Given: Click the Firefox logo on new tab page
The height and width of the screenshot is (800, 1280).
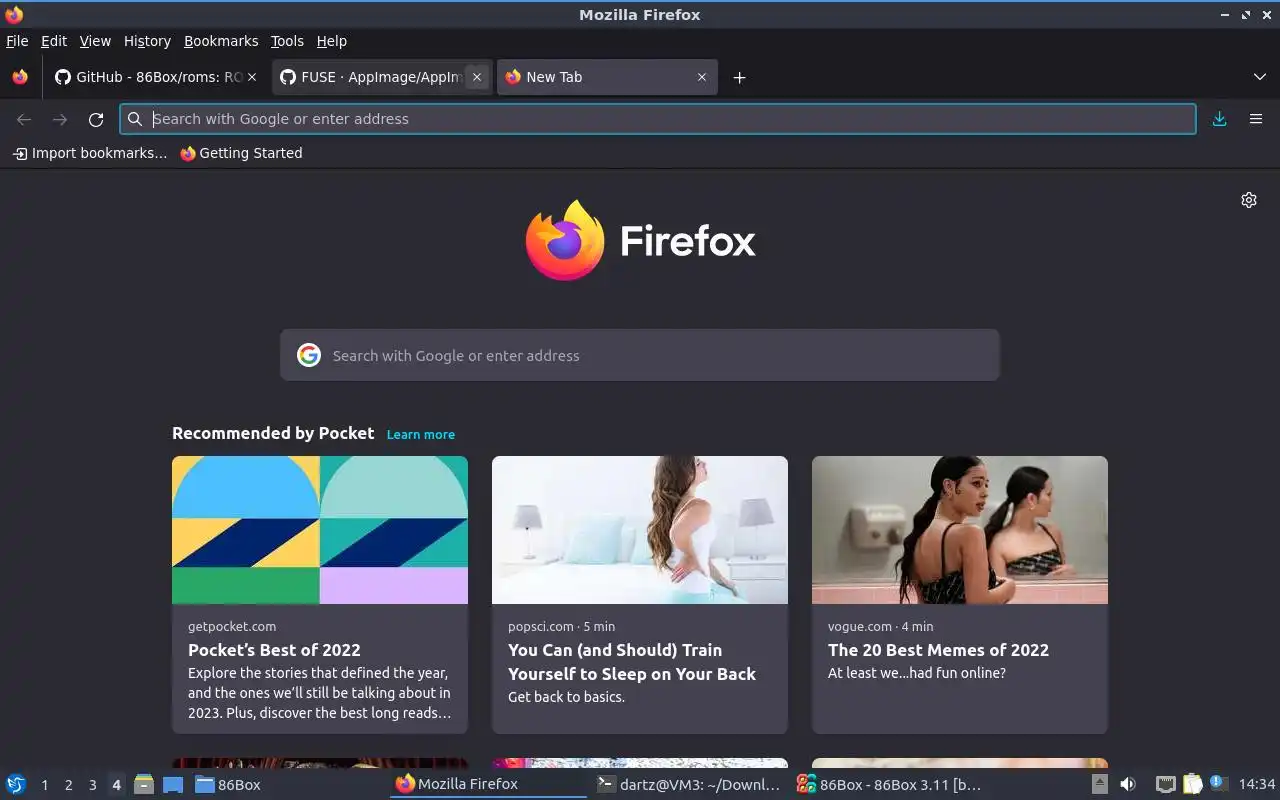Looking at the screenshot, I should pos(640,241).
